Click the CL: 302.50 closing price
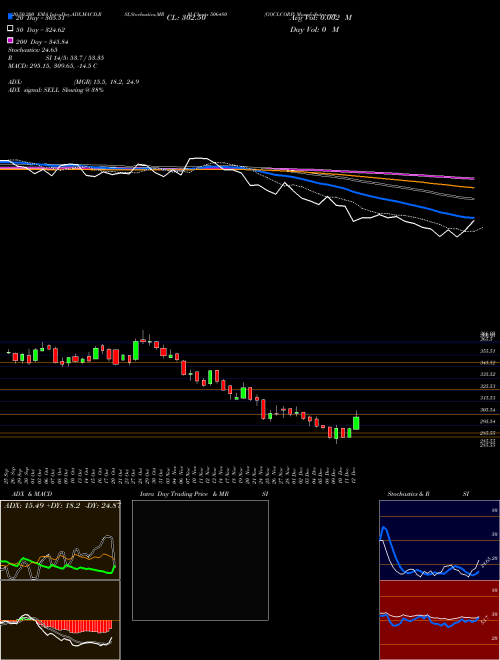The height and width of the screenshot is (660, 500). (186, 18)
